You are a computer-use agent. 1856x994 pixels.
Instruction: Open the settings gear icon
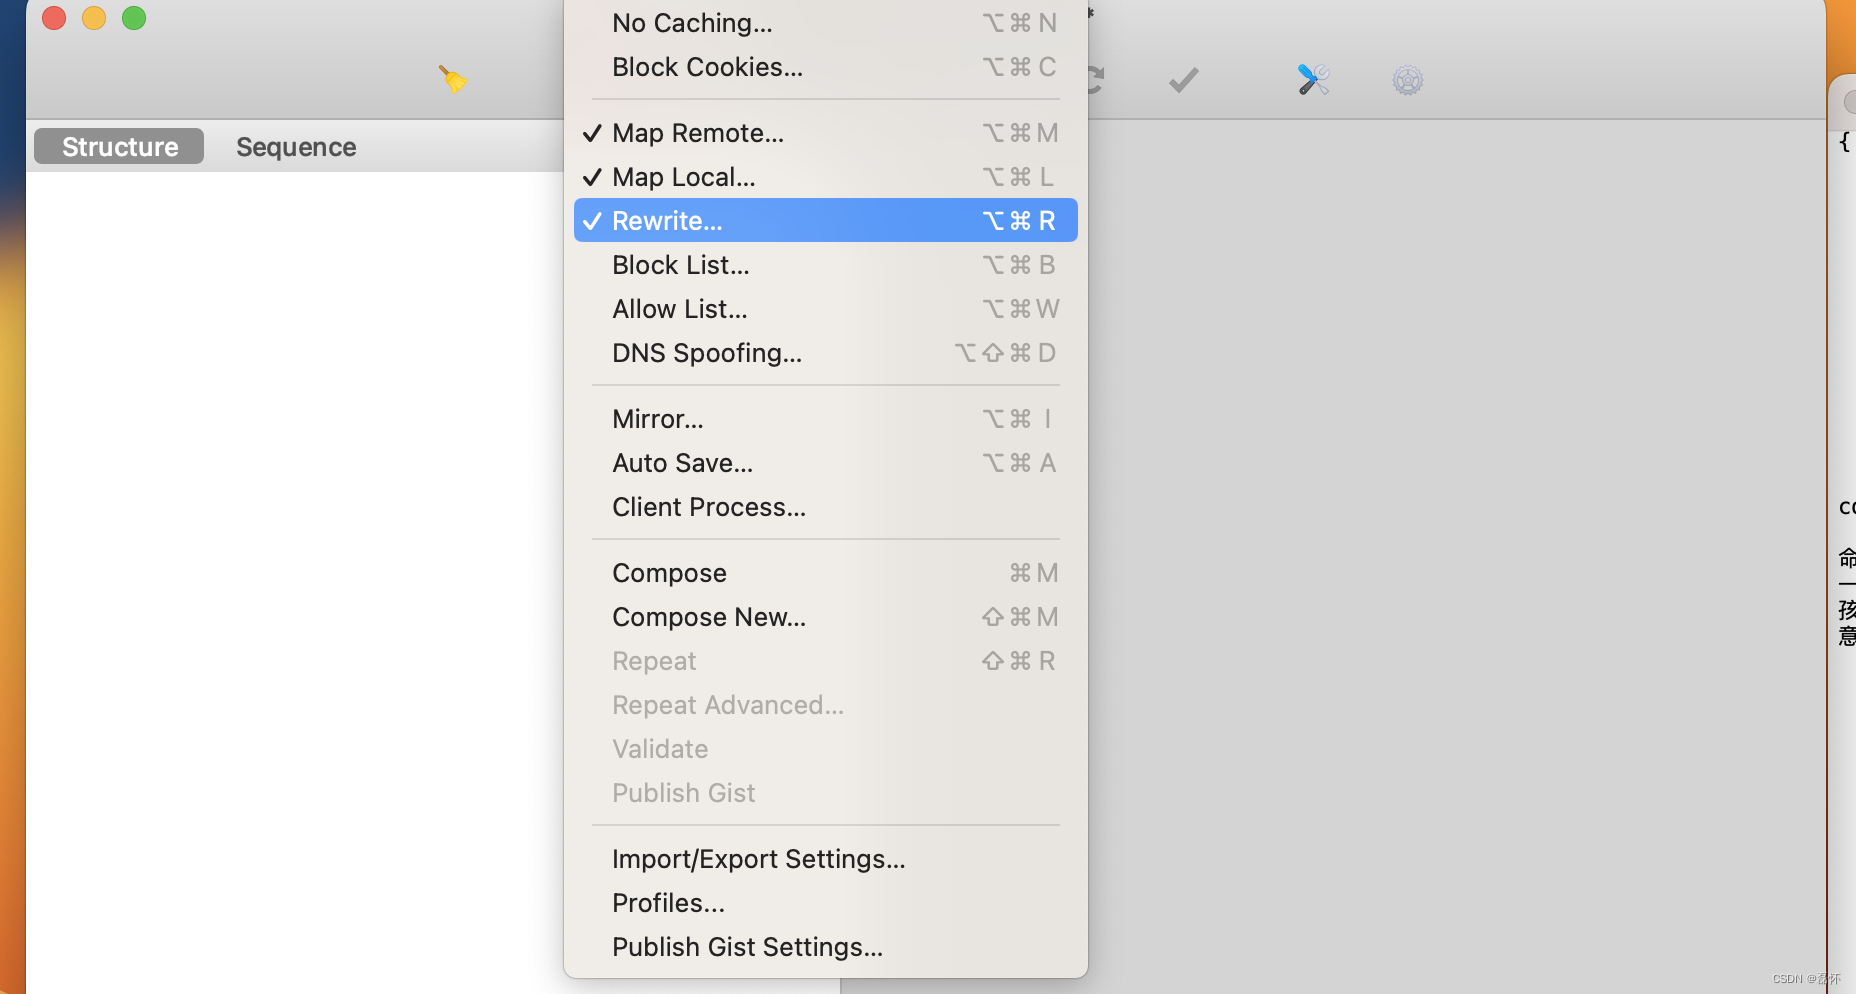coord(1407,80)
